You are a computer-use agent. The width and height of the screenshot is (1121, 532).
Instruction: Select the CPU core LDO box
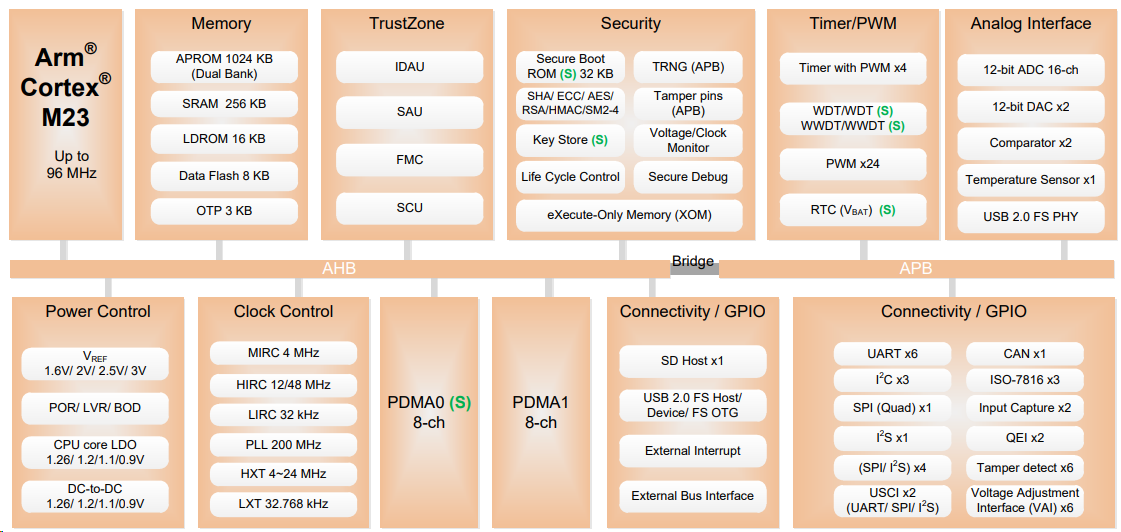(95, 453)
